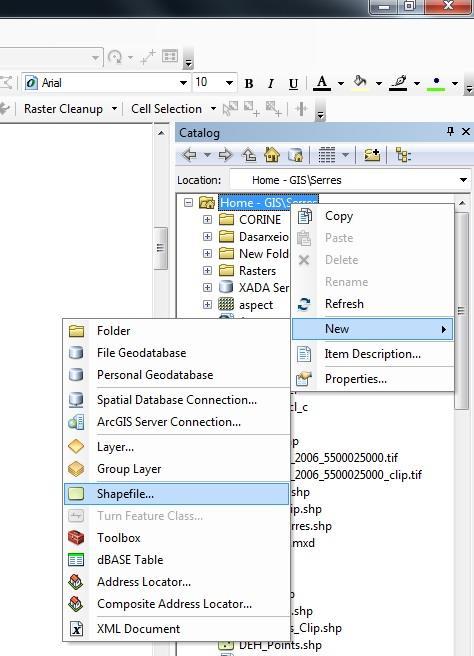The height and width of the screenshot is (656, 474).
Task: Expand the Dasarxeio folder
Action: pos(207,237)
